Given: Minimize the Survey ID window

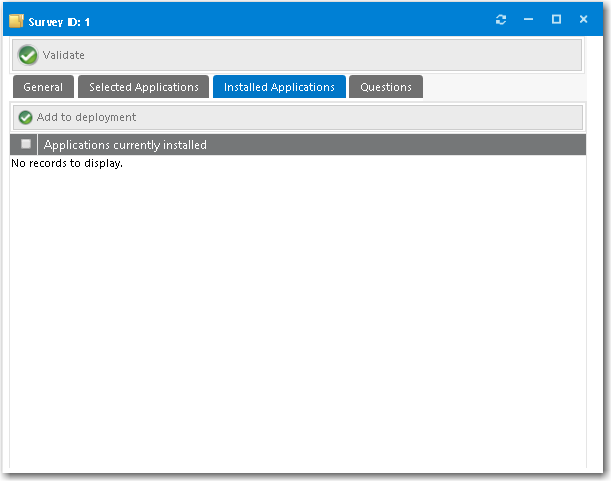Looking at the screenshot, I should coord(529,19).
